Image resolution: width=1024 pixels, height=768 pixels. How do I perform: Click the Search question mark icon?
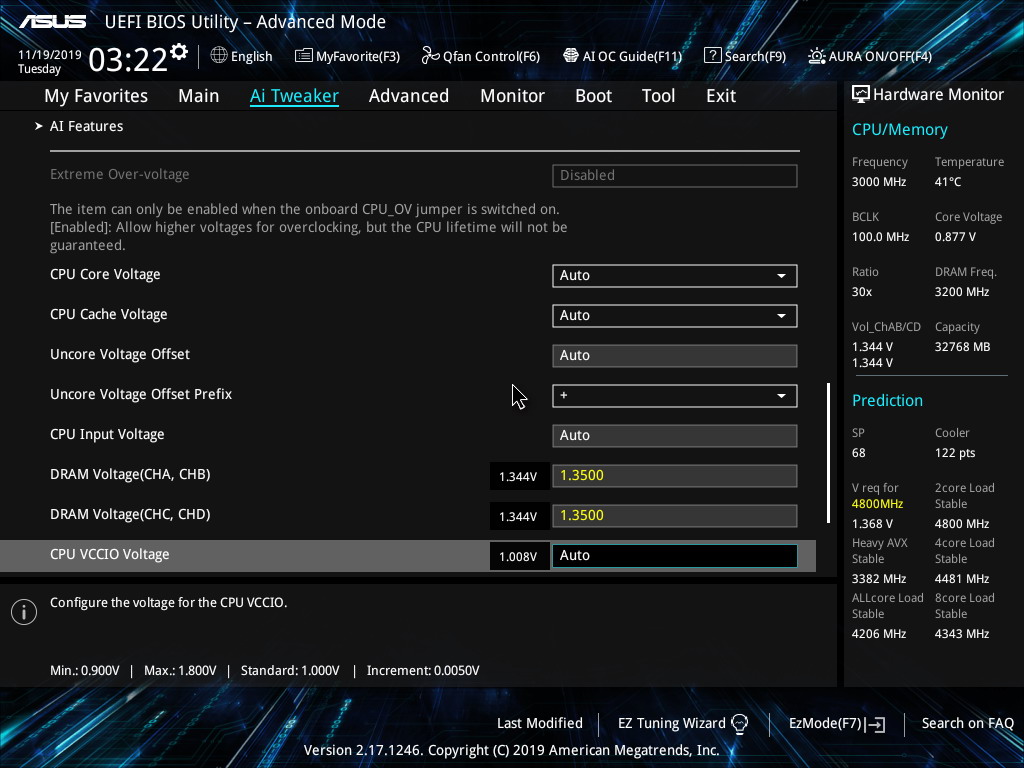click(x=712, y=56)
